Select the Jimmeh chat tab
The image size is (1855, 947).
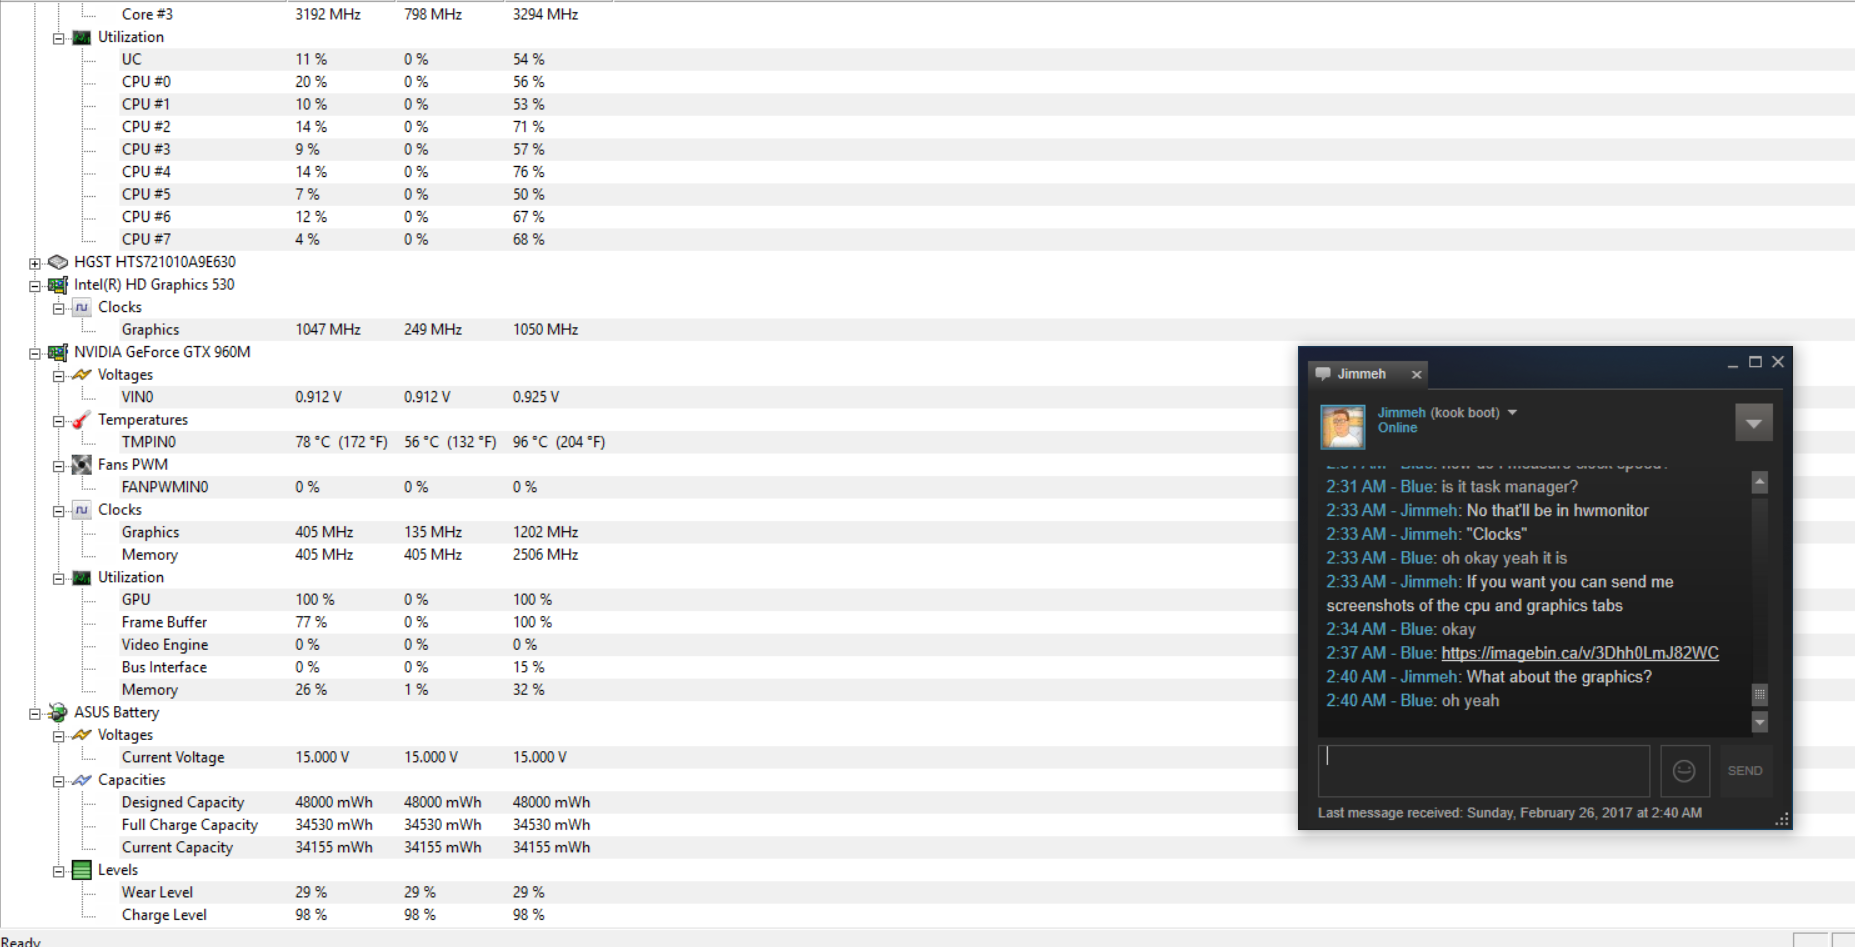[x=1367, y=374]
